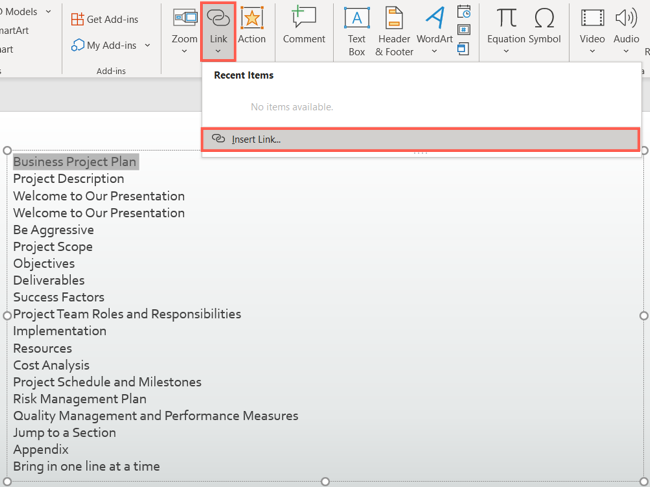This screenshot has height=487, width=650.
Task: Click the 3D Models button
Action: click(19, 12)
